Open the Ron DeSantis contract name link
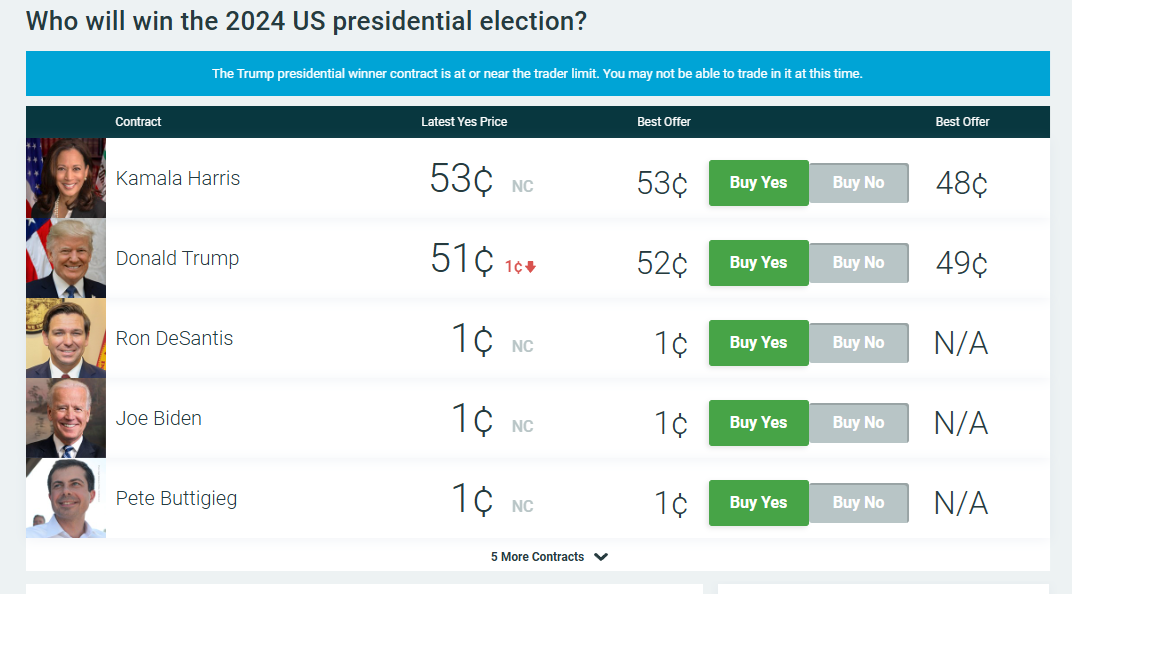The image size is (1152, 648). tap(174, 338)
